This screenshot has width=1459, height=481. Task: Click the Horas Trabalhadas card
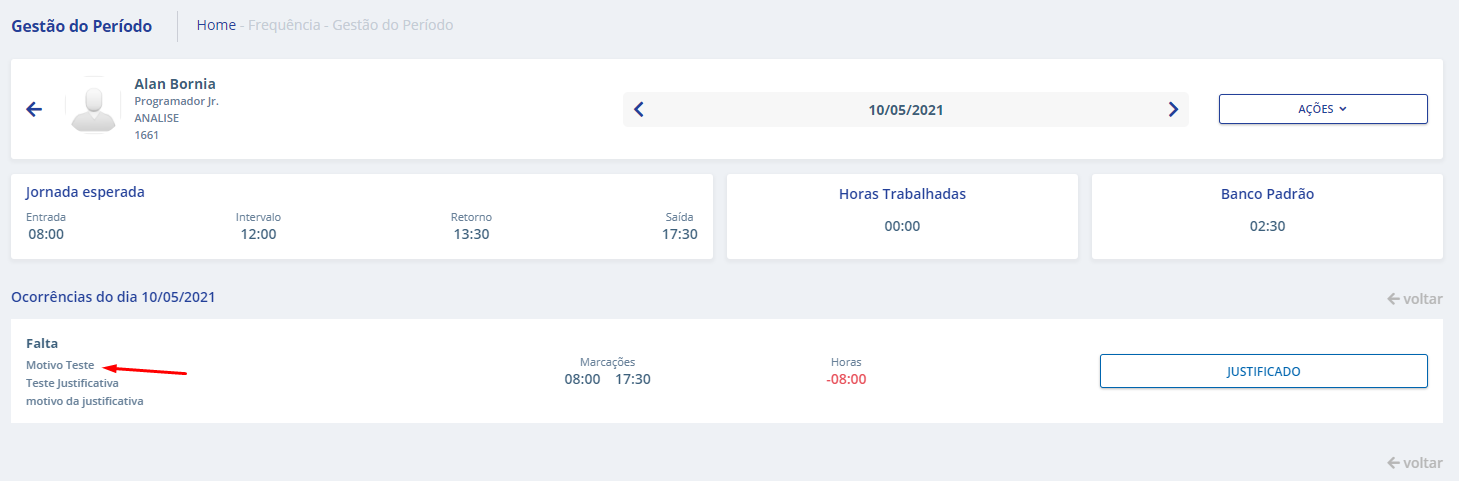(902, 216)
